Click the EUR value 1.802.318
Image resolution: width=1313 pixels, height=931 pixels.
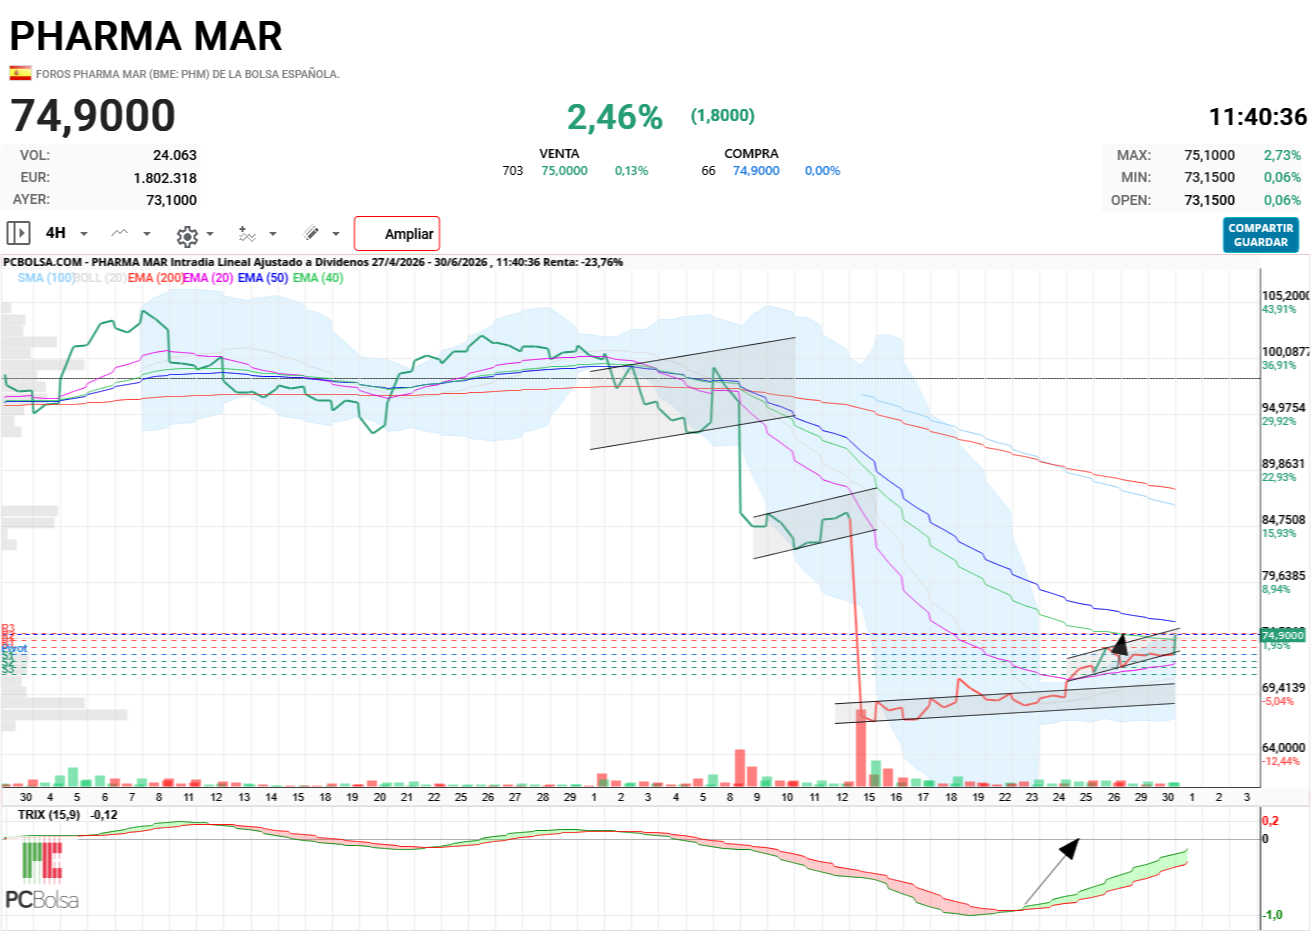tap(165, 178)
